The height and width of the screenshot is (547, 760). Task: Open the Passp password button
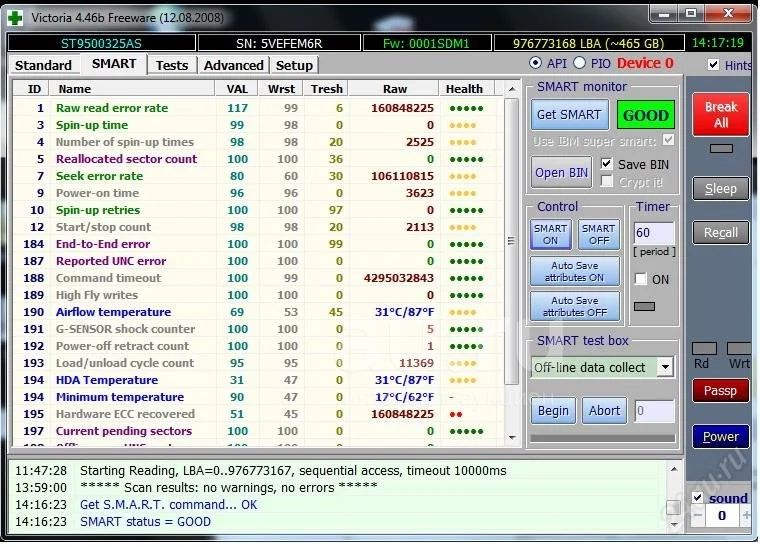720,391
